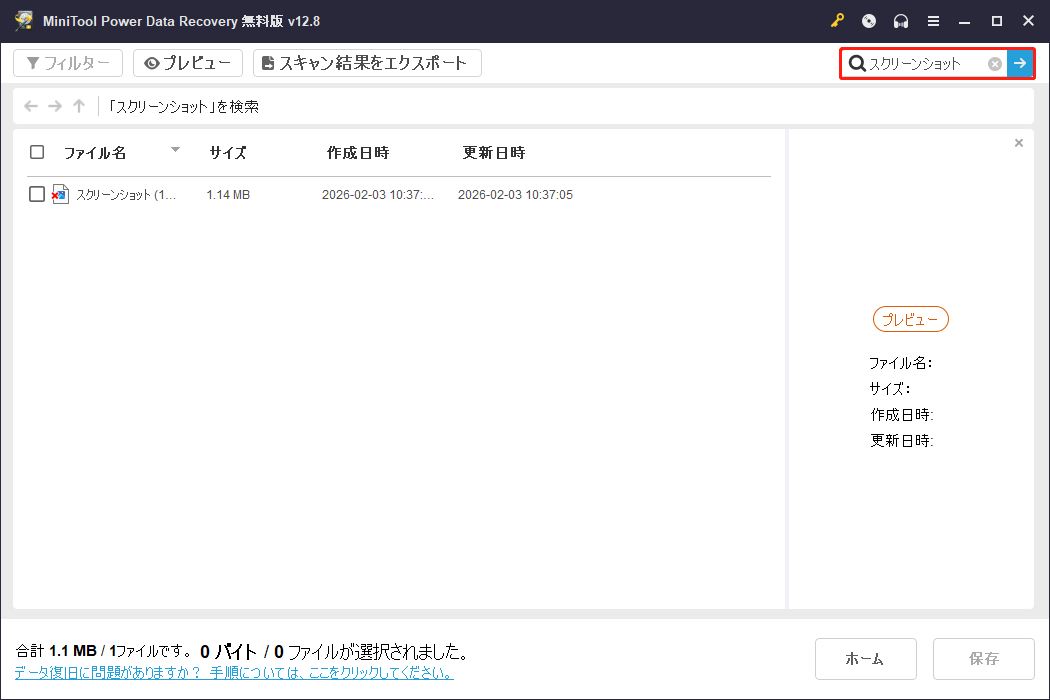Sort by ファイル名 column header
Viewport: 1050px width, 700px height.
click(x=94, y=153)
